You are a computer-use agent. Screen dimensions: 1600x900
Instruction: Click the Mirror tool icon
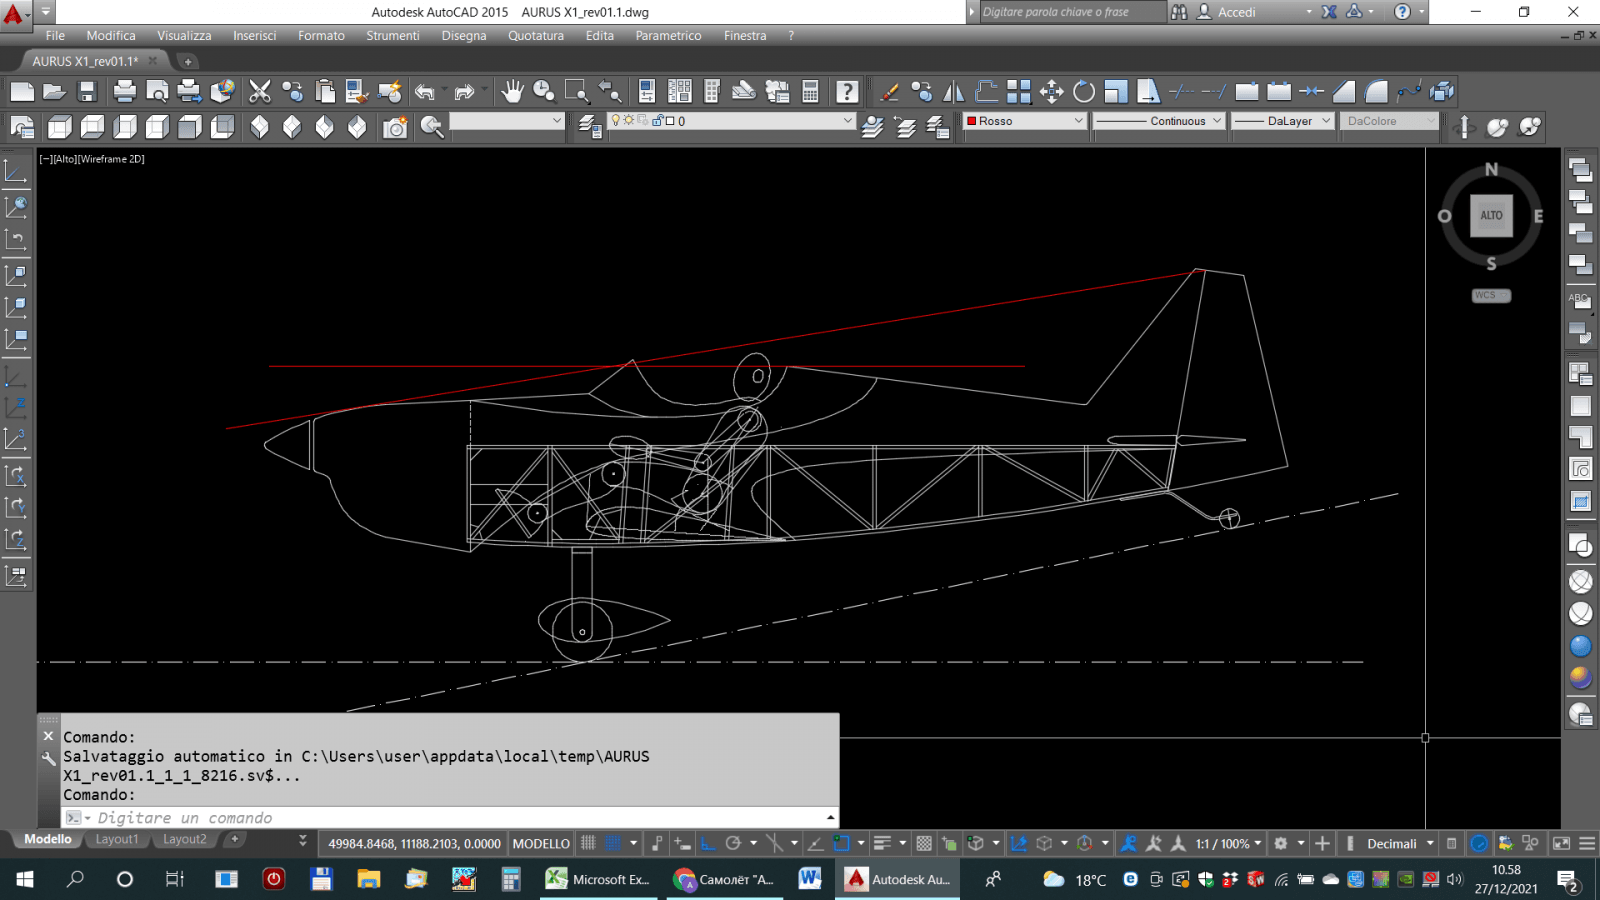coord(954,92)
